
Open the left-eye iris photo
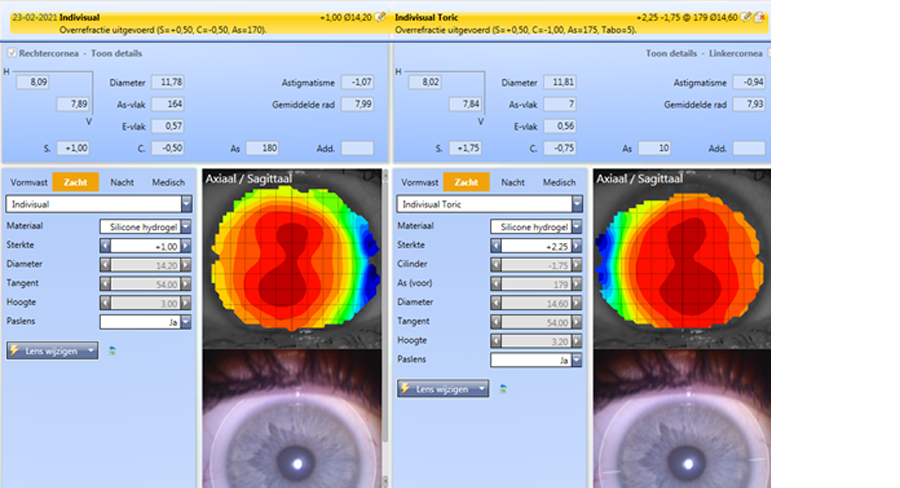point(682,419)
